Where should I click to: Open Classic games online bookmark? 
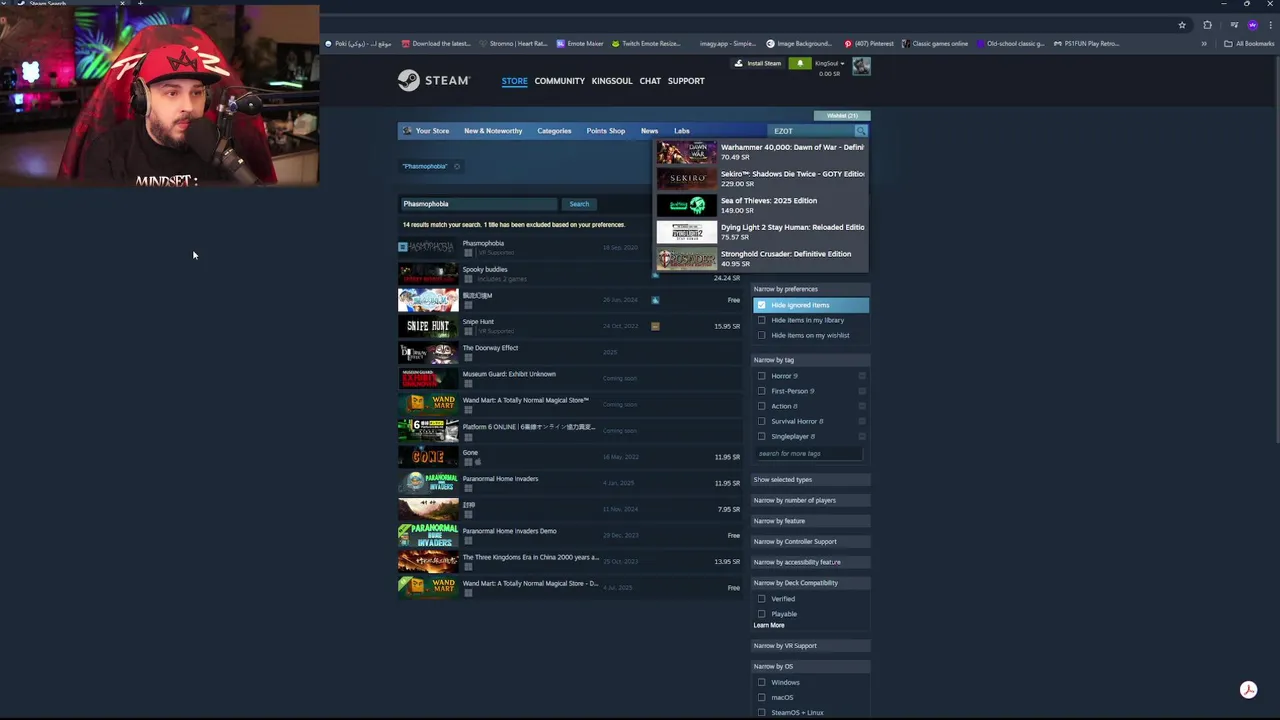coord(935,44)
